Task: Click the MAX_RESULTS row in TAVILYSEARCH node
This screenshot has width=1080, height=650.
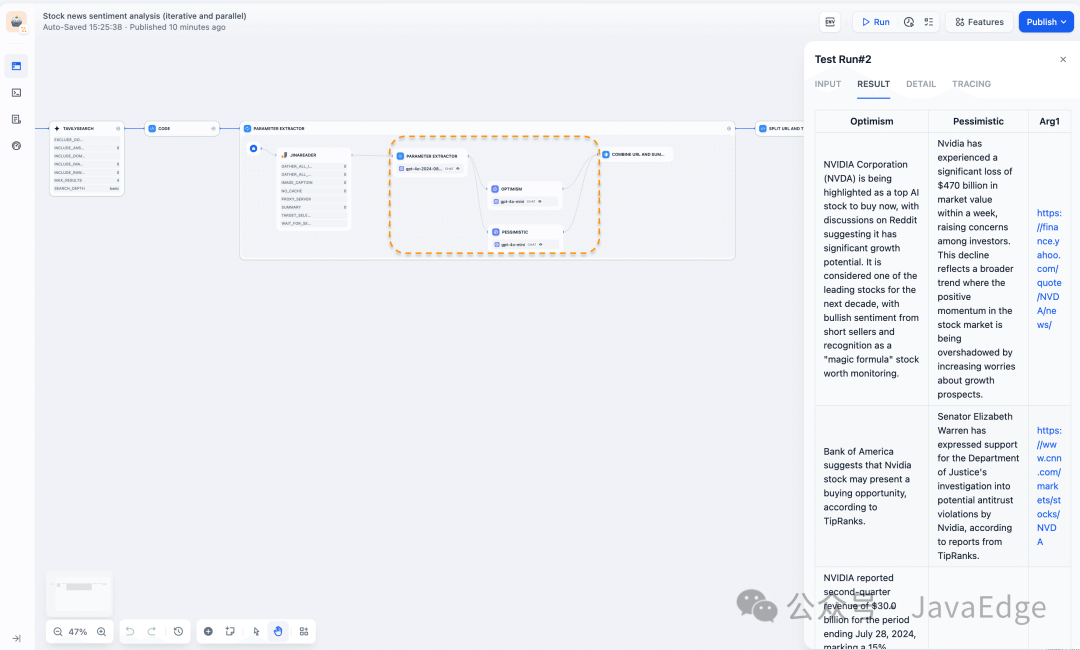Action: click(x=87, y=180)
